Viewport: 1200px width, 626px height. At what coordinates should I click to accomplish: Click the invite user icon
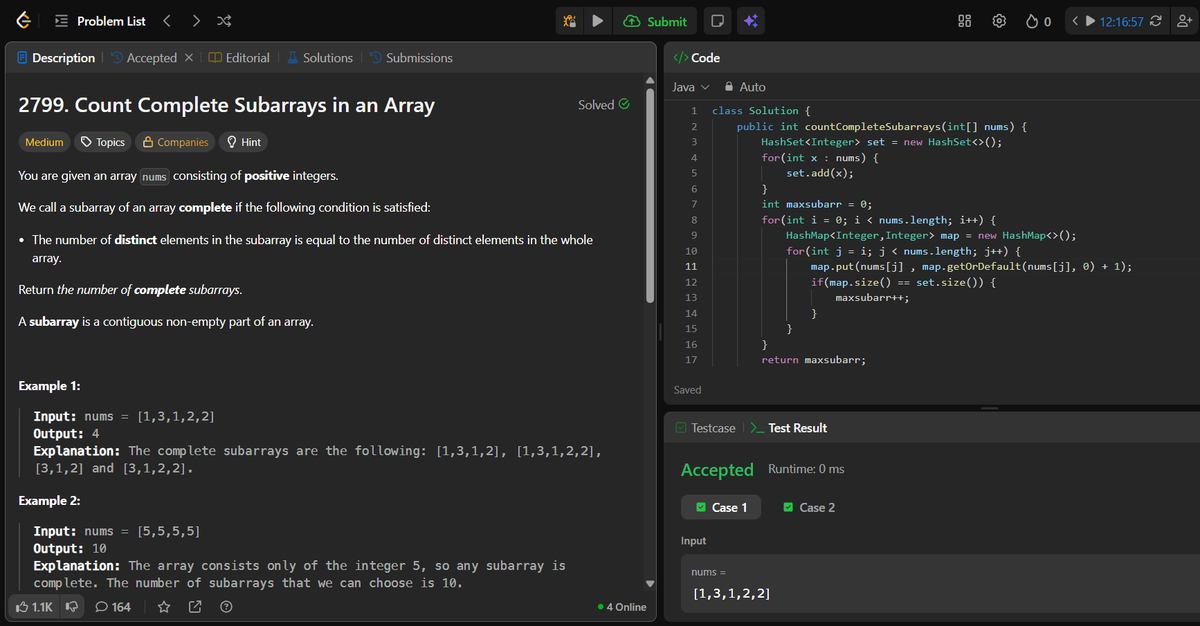(x=1183, y=21)
